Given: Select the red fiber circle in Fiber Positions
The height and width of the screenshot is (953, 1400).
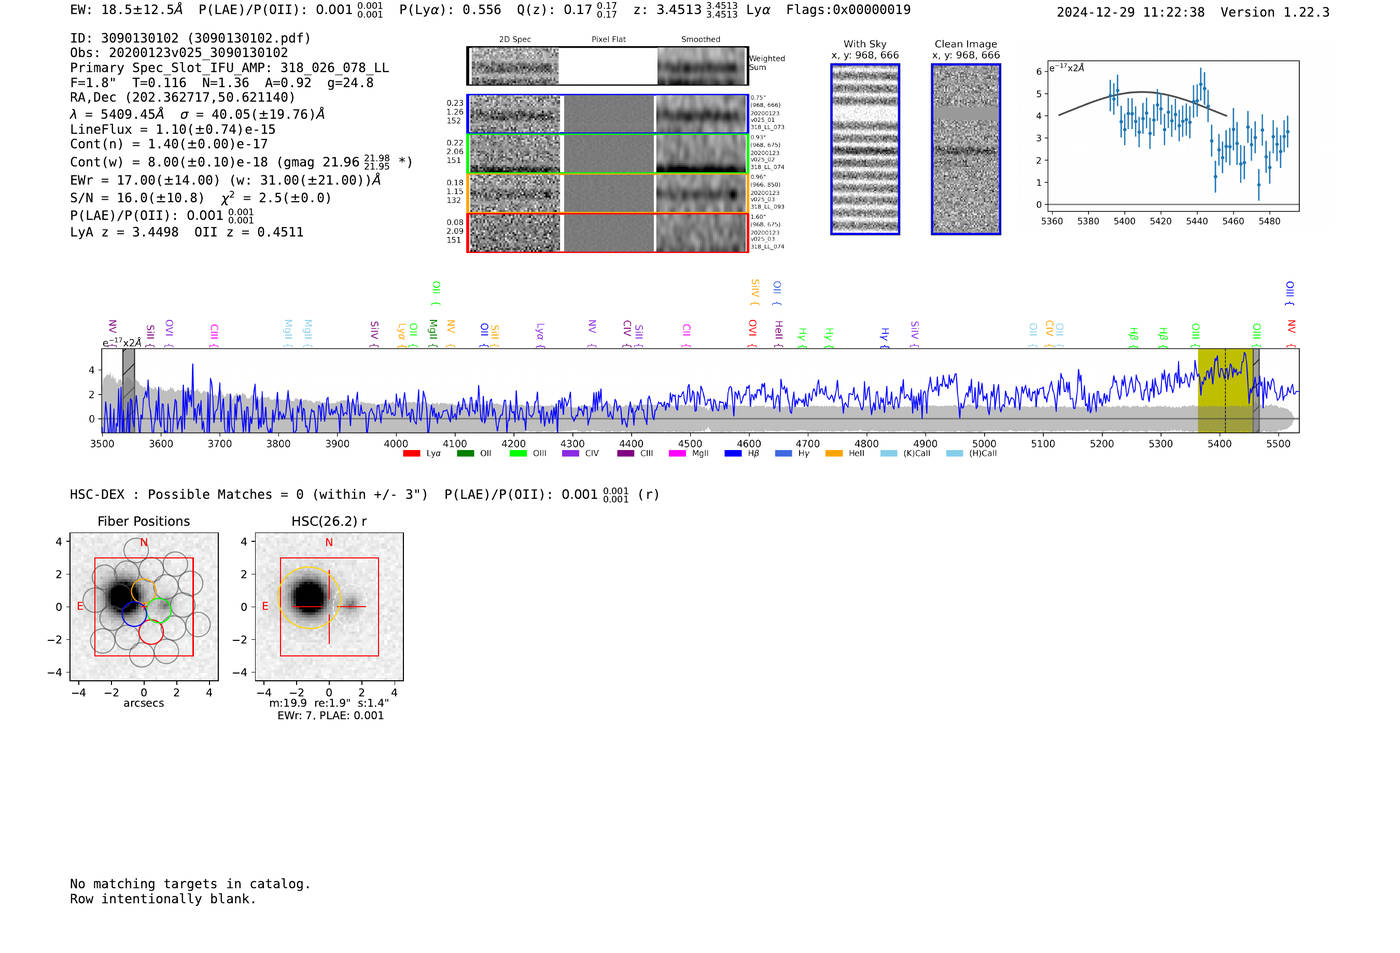Looking at the screenshot, I should [151, 632].
